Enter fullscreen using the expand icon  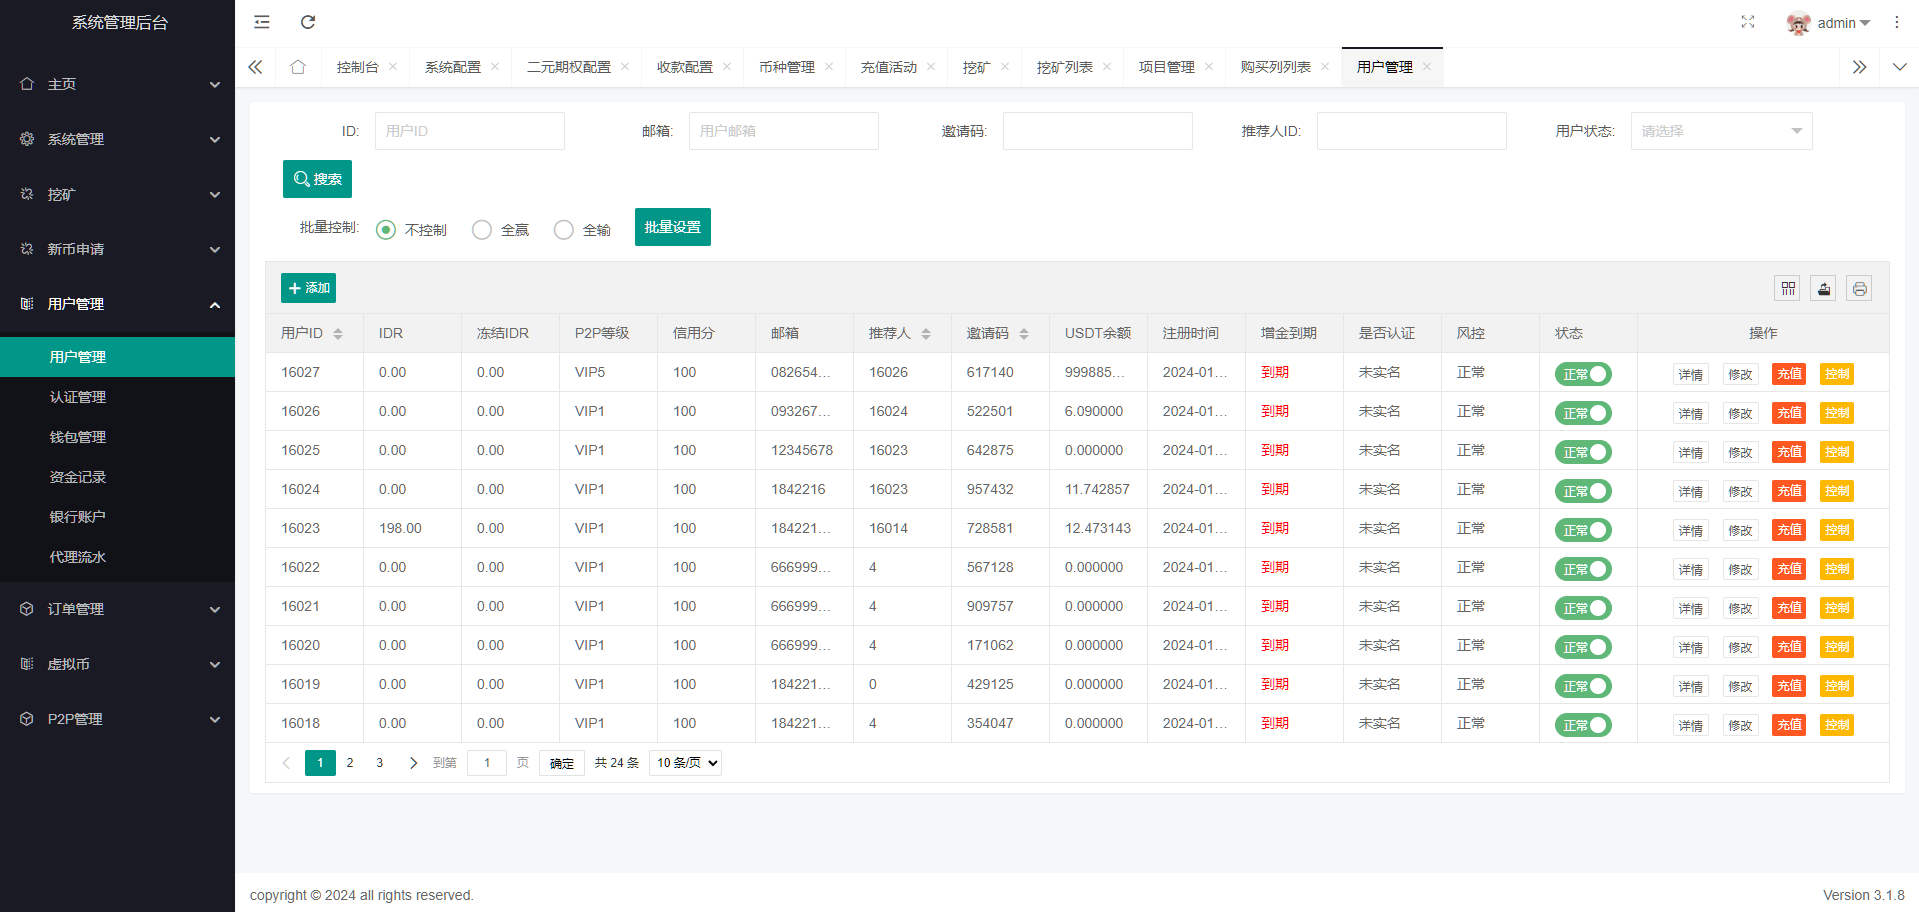pyautogui.click(x=1747, y=22)
